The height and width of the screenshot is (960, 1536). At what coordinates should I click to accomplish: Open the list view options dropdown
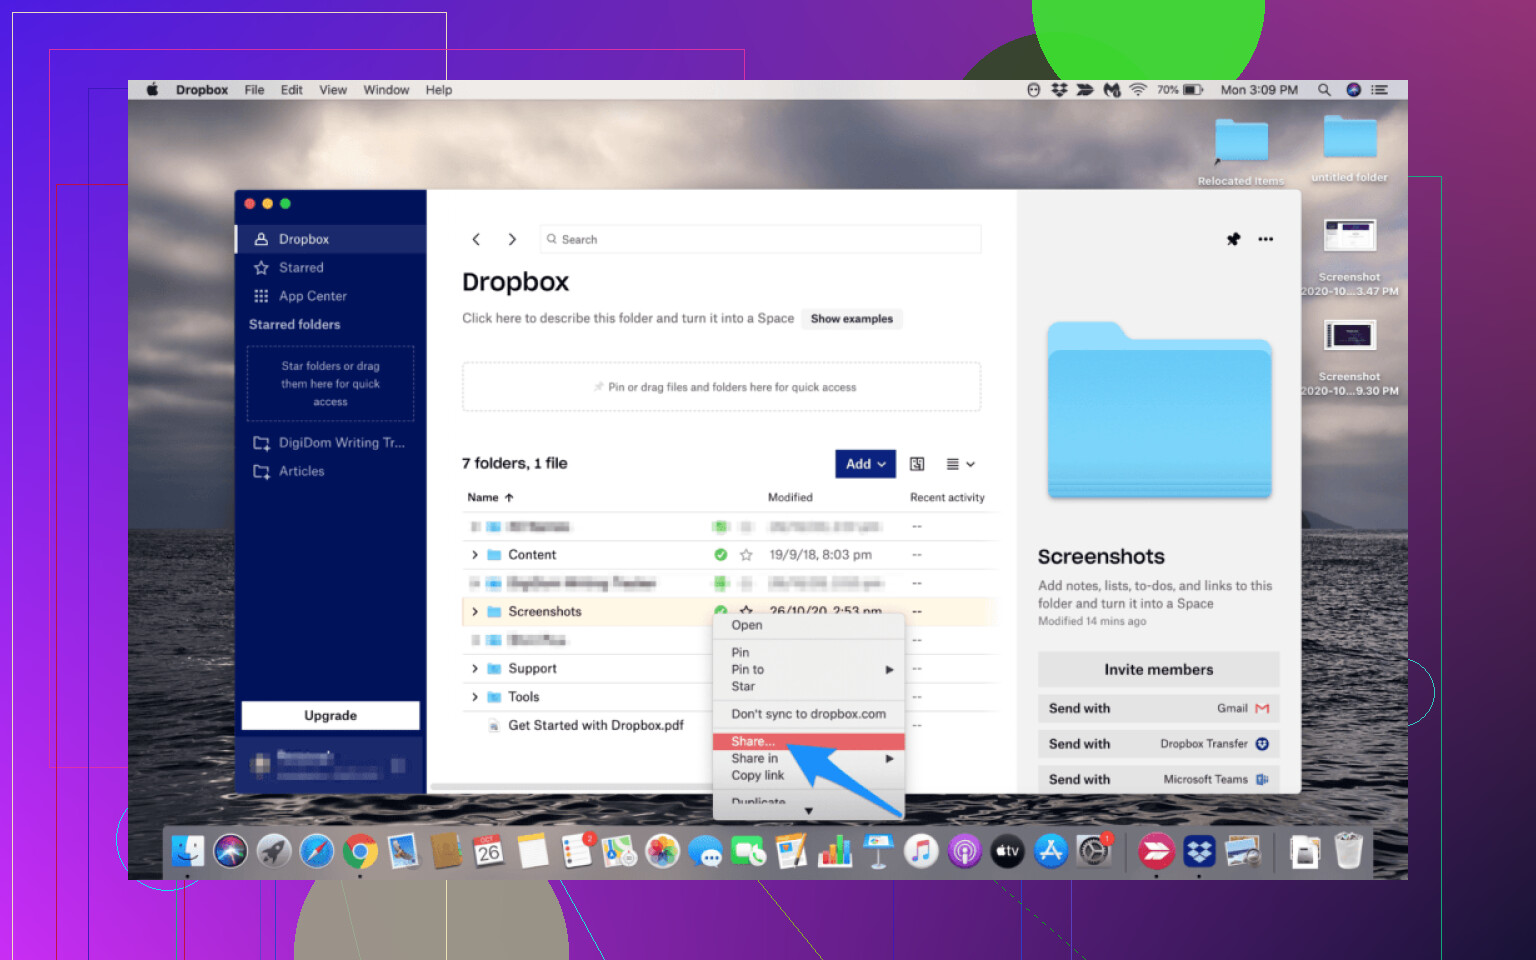click(960, 464)
